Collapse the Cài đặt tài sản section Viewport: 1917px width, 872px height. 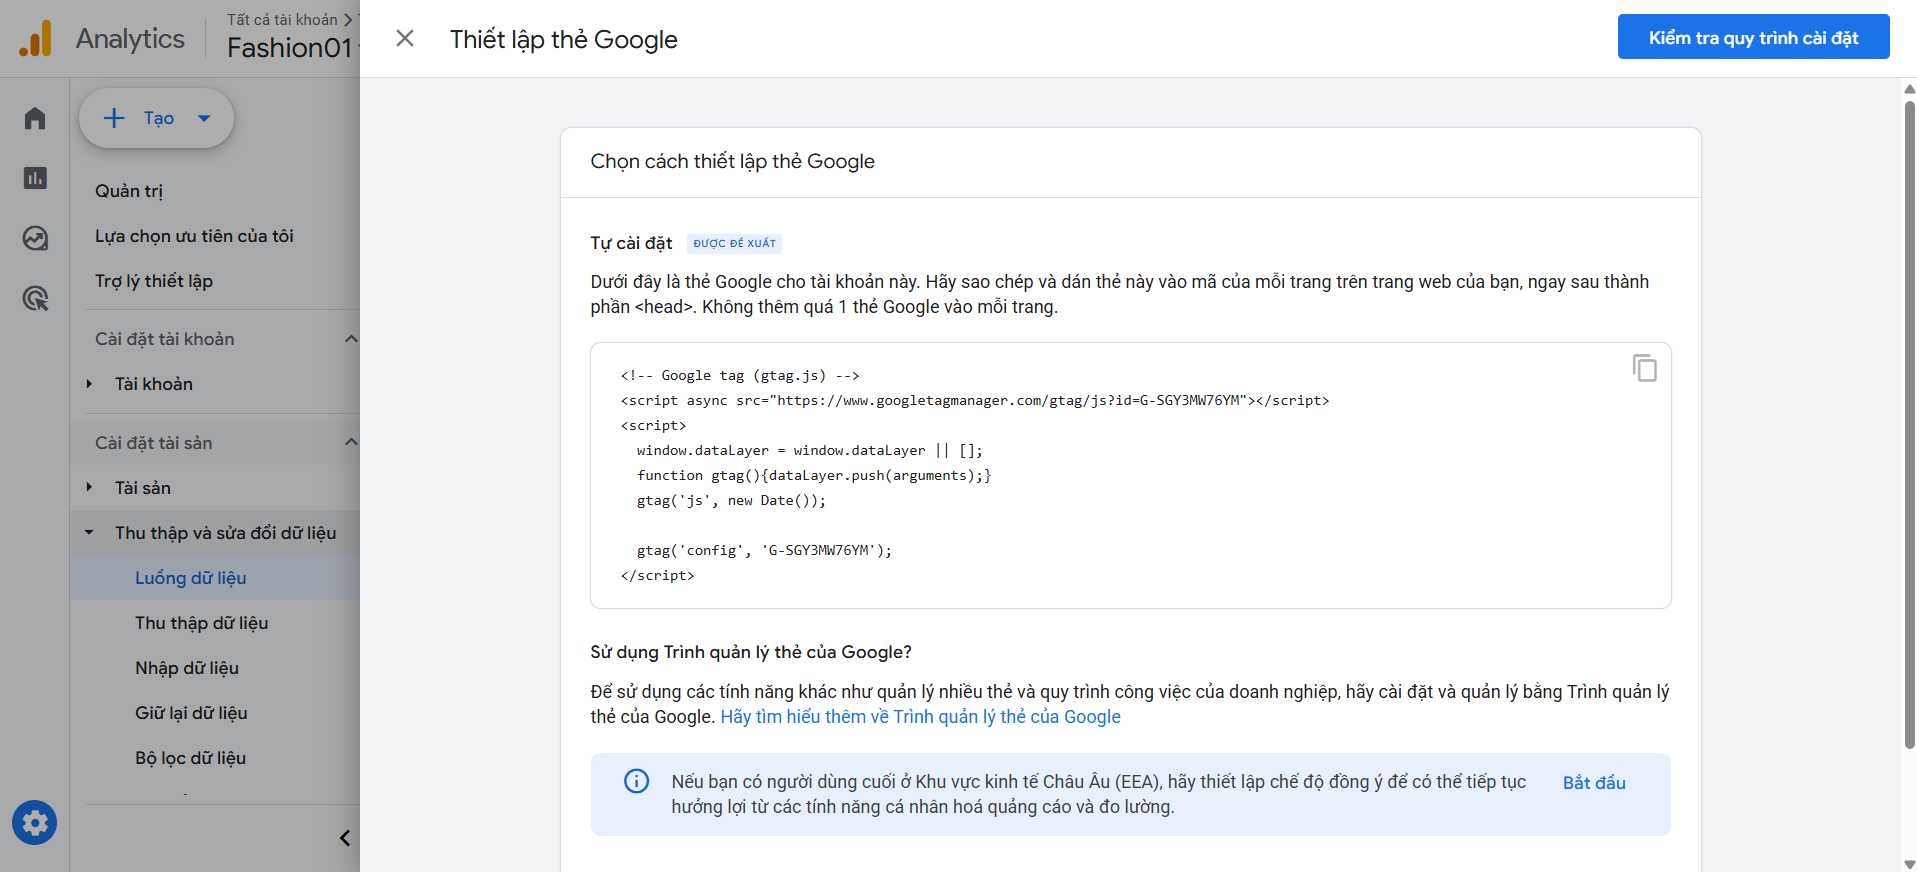pyautogui.click(x=351, y=443)
